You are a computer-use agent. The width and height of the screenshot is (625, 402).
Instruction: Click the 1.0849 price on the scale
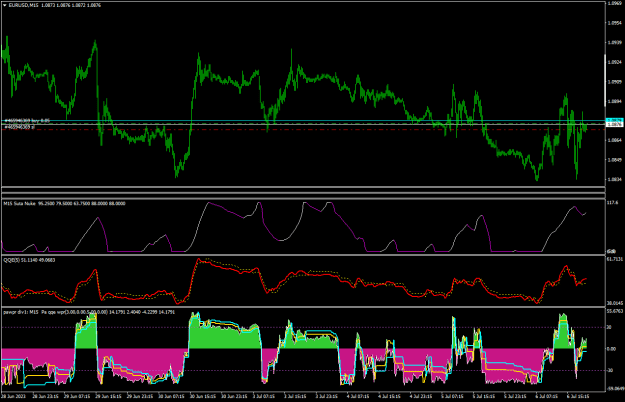(x=614, y=160)
